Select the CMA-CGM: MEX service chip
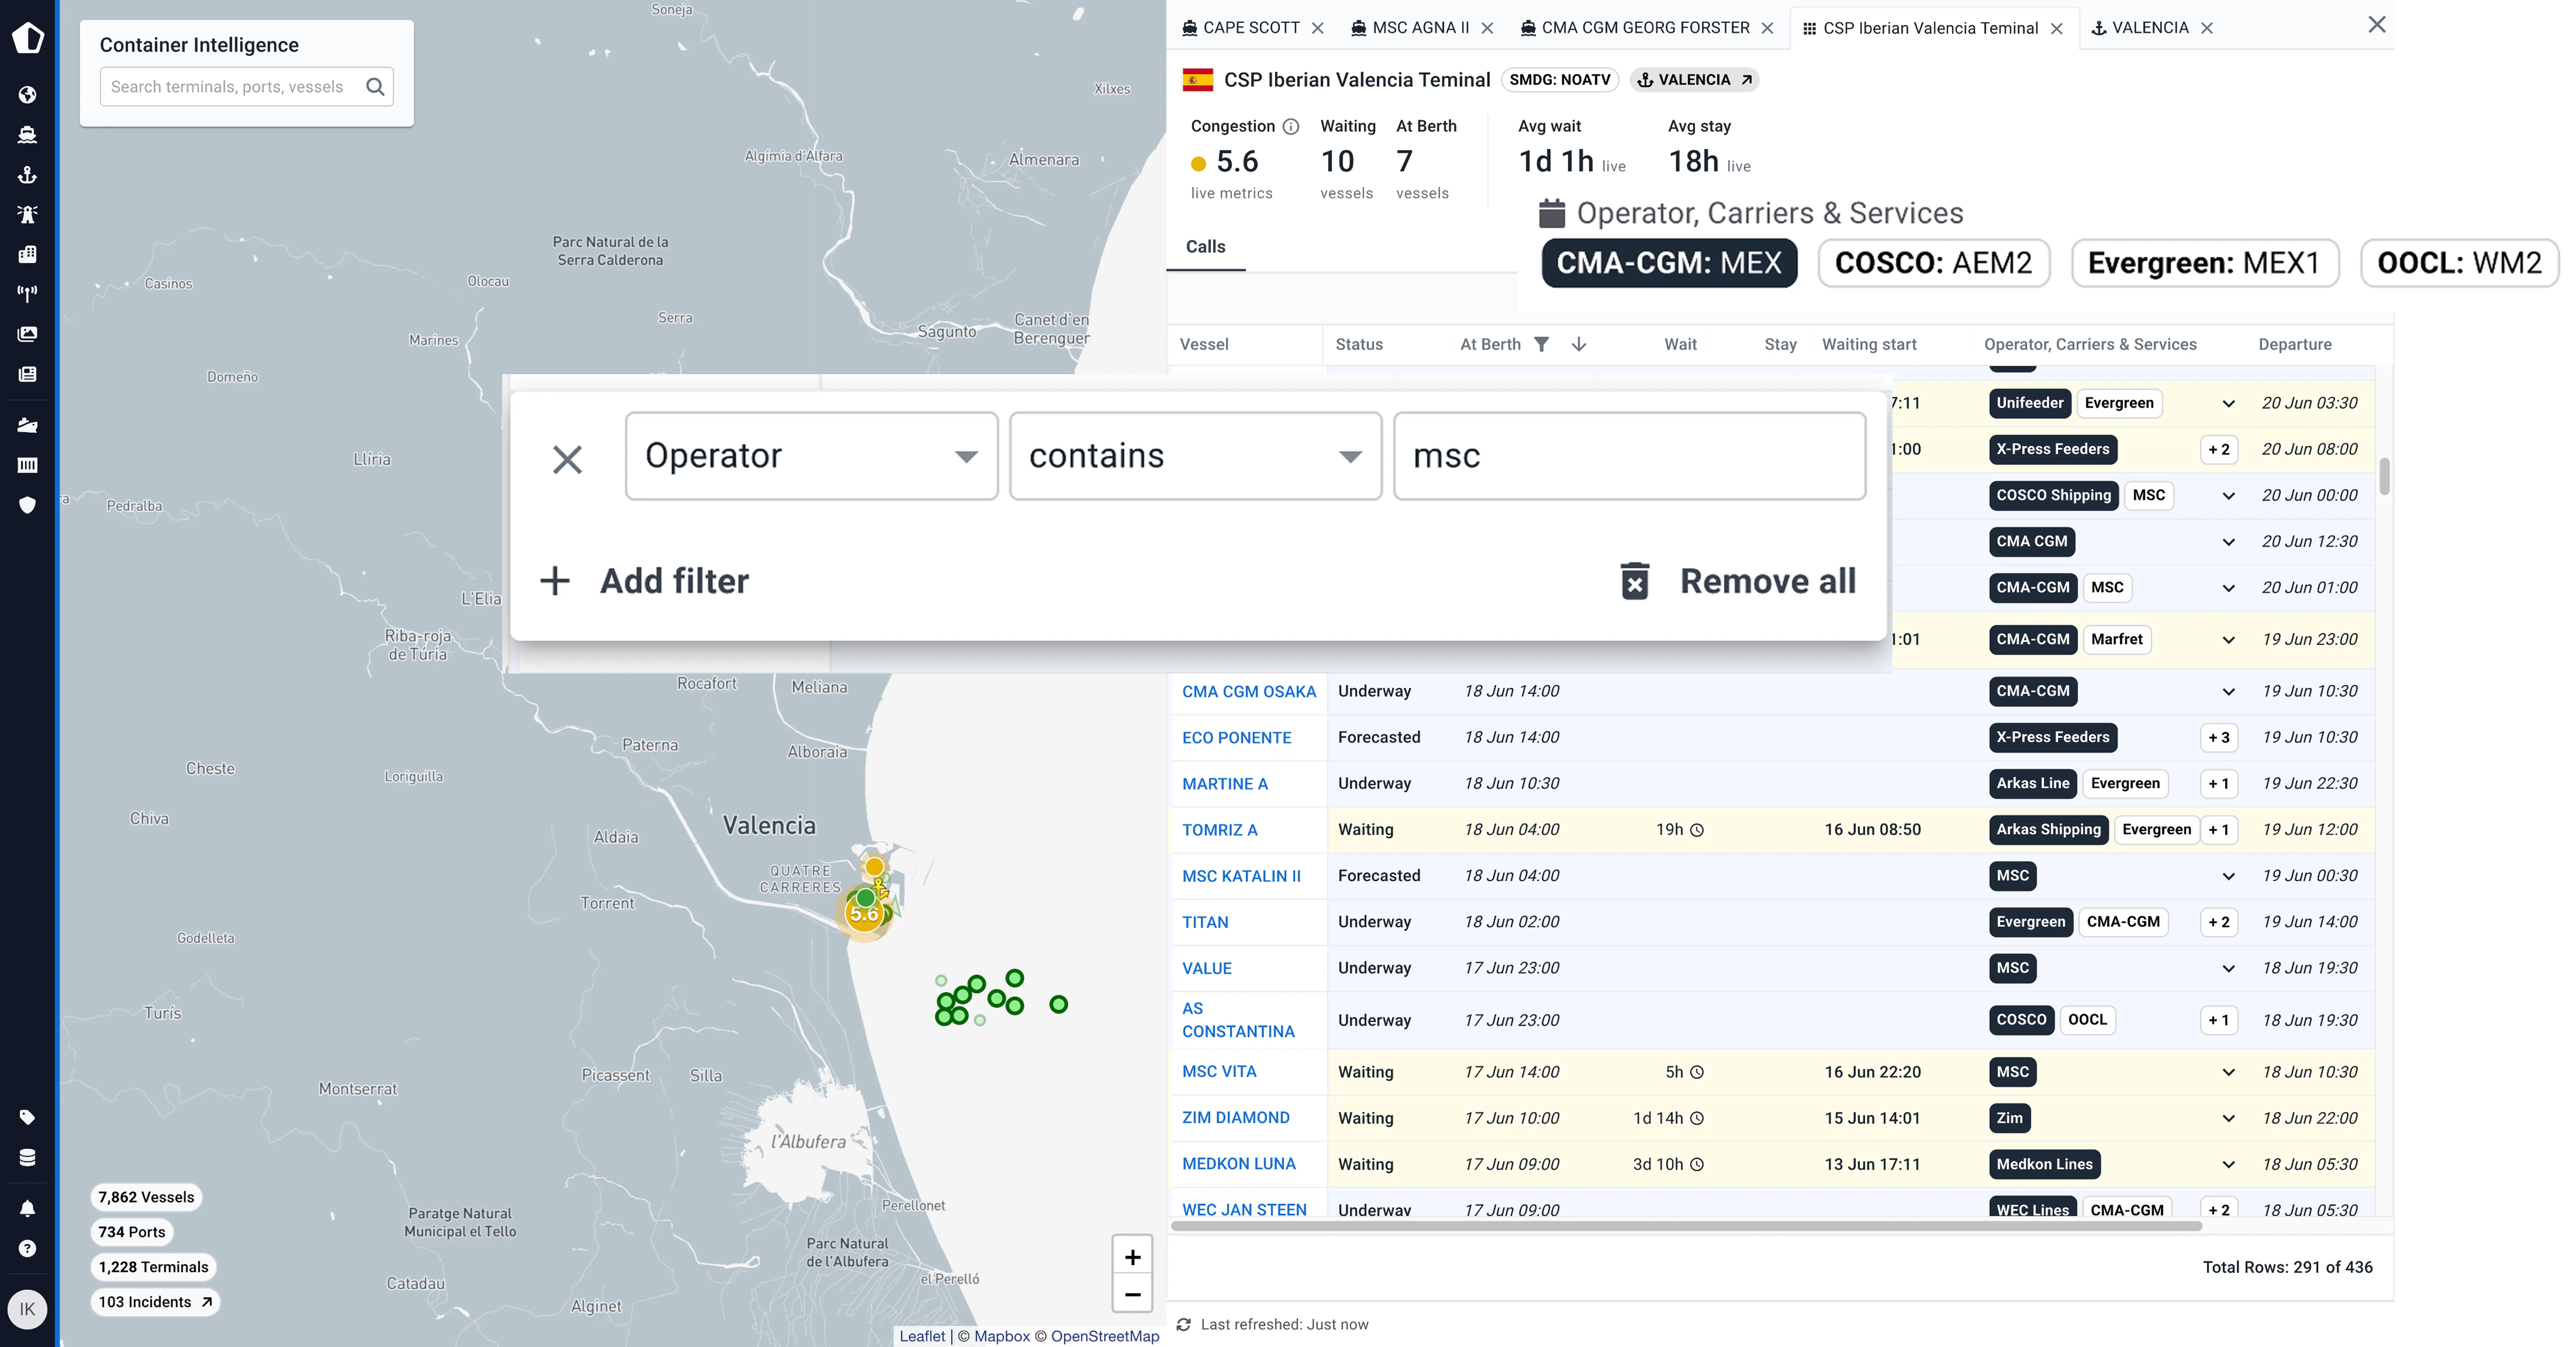This screenshot has width=2576, height=1347. [x=1669, y=263]
